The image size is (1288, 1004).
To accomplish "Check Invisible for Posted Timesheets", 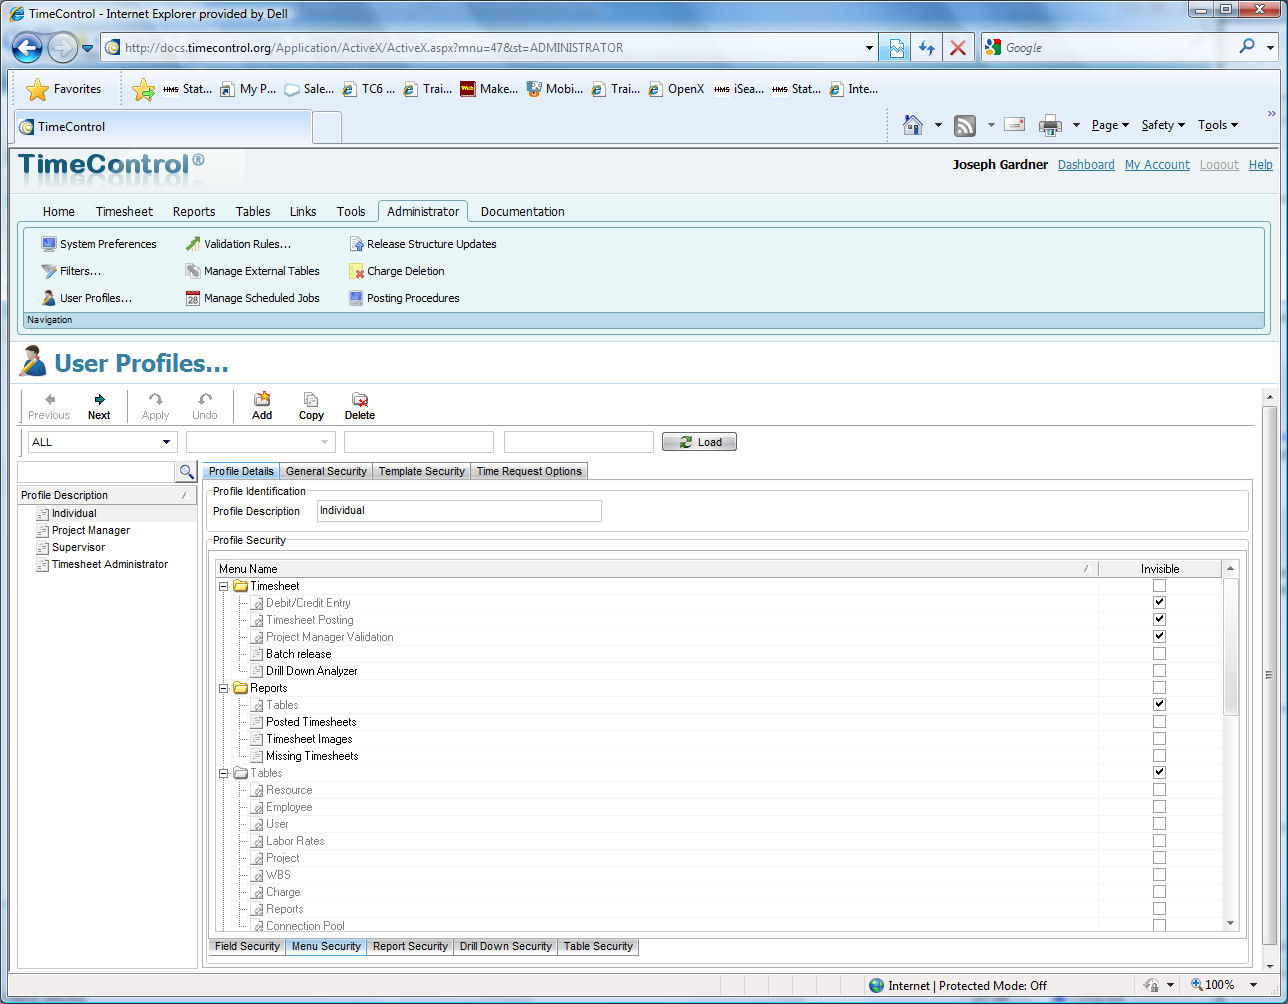I will pyautogui.click(x=1159, y=721).
